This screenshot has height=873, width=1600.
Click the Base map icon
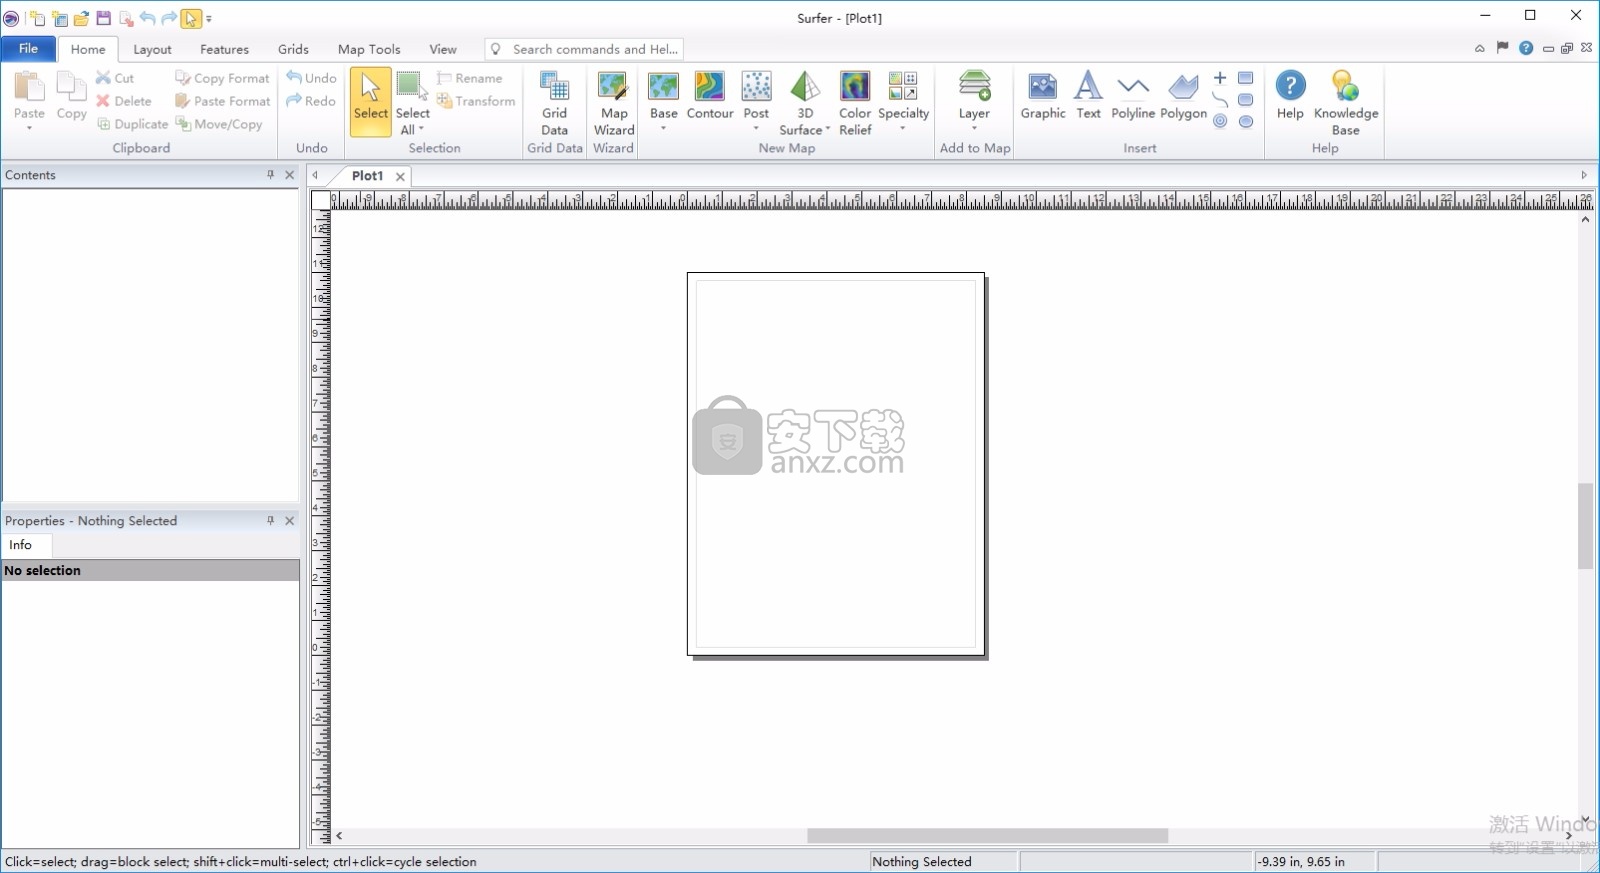click(663, 86)
